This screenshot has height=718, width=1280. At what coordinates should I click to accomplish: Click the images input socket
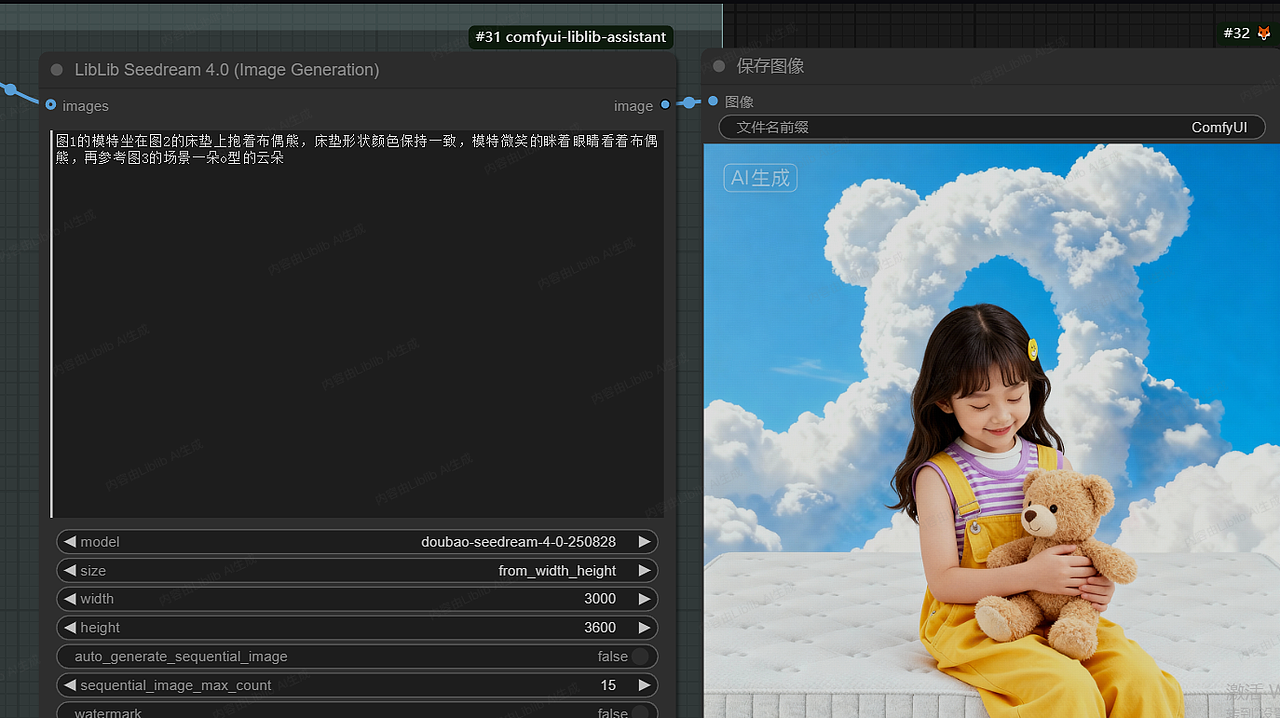coord(51,105)
